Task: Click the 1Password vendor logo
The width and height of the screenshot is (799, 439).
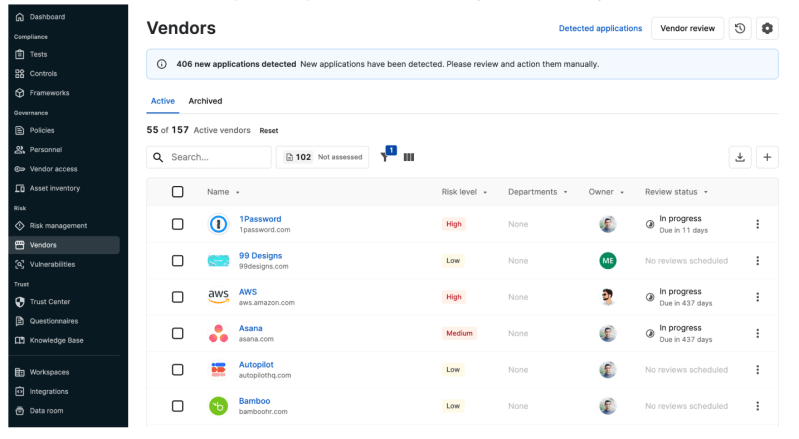Action: tap(219, 224)
